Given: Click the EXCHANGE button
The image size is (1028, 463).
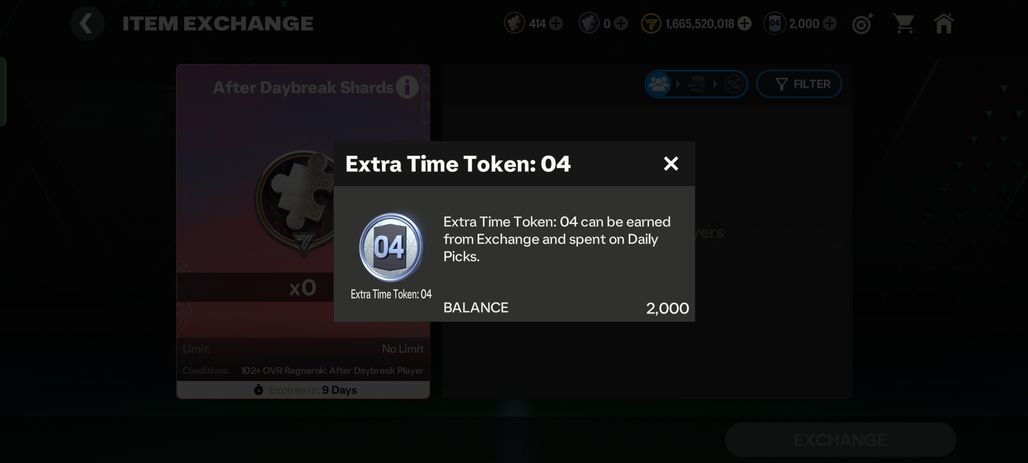Looking at the screenshot, I should point(840,439).
